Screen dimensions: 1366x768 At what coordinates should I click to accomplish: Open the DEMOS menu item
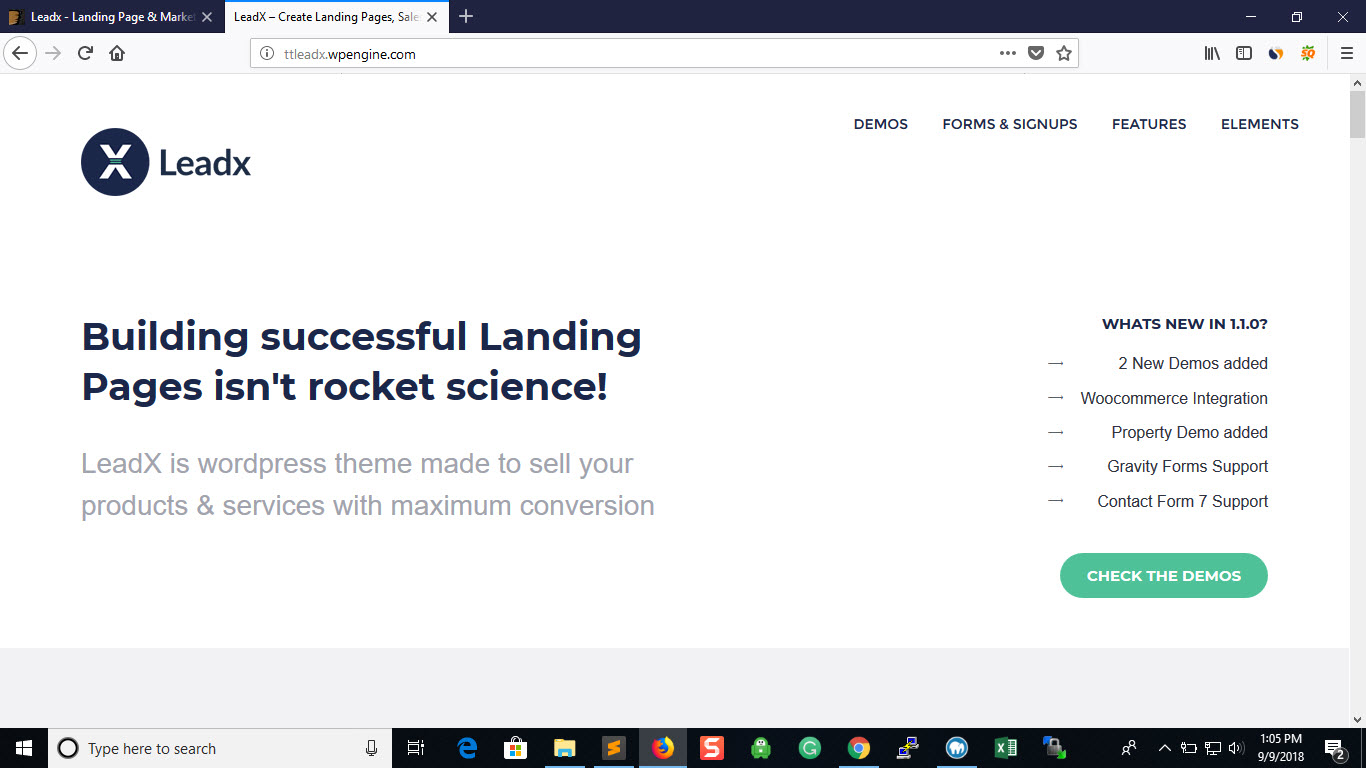coord(880,124)
